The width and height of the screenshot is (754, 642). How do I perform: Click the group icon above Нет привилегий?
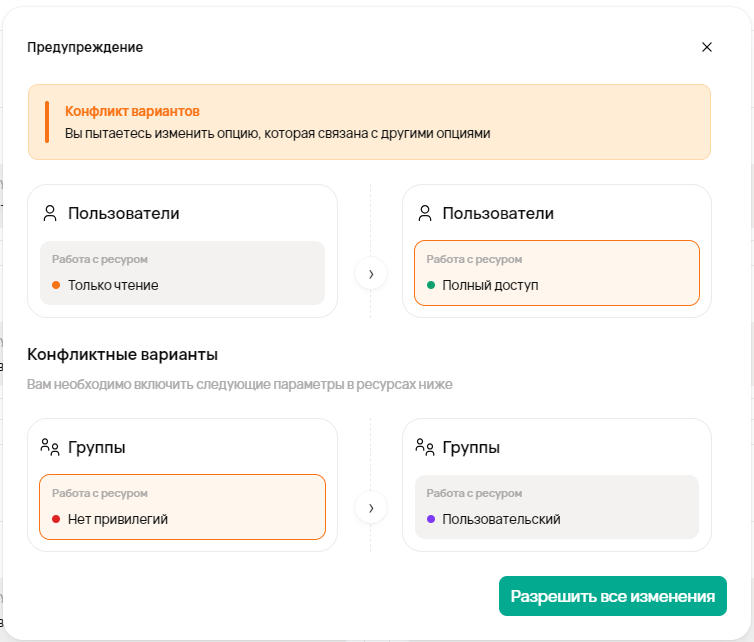(x=50, y=447)
